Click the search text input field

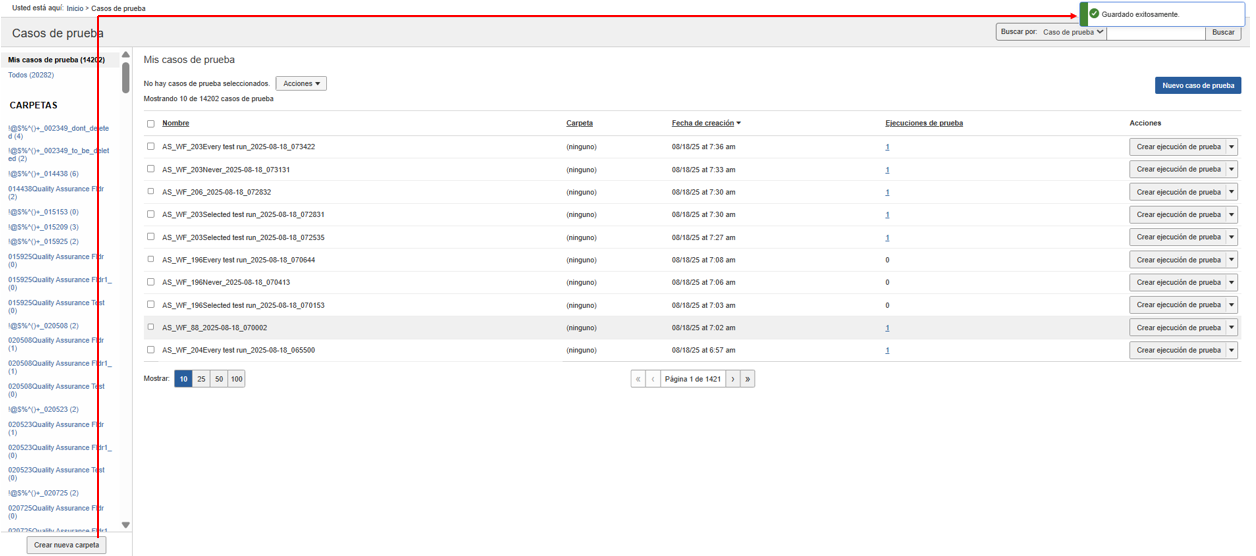1155,32
